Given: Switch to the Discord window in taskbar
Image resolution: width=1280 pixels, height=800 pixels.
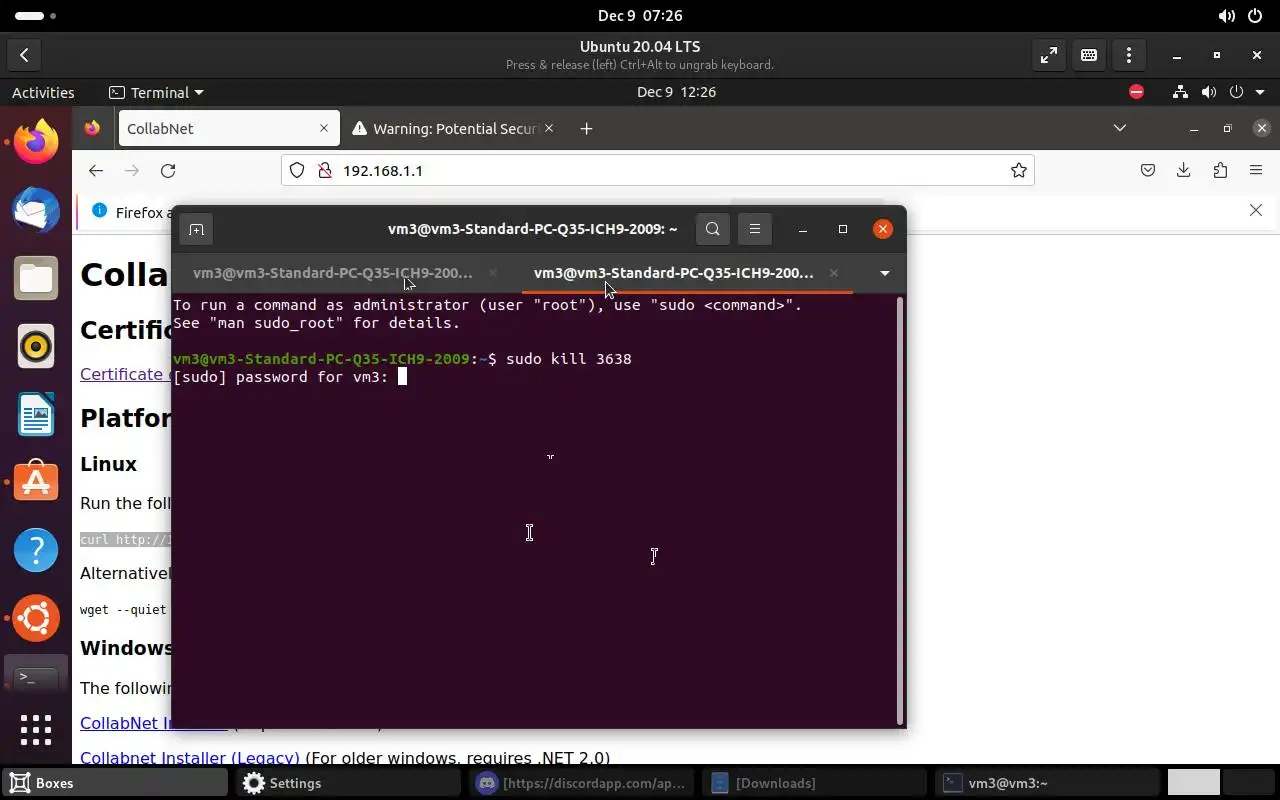Looking at the screenshot, I should click(x=581, y=783).
